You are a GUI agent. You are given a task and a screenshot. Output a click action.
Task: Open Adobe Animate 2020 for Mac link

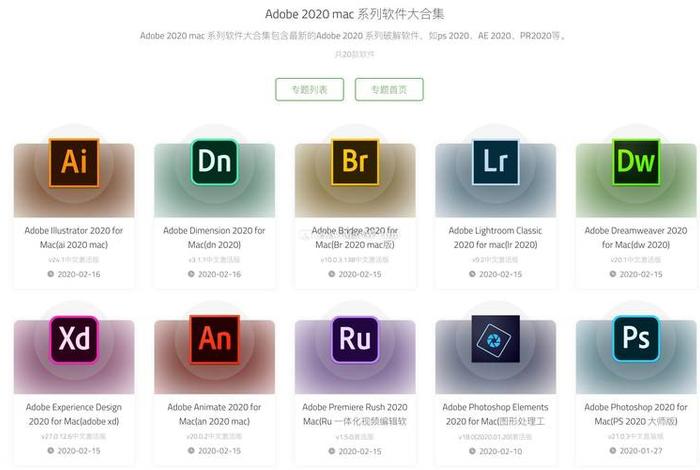click(215, 414)
